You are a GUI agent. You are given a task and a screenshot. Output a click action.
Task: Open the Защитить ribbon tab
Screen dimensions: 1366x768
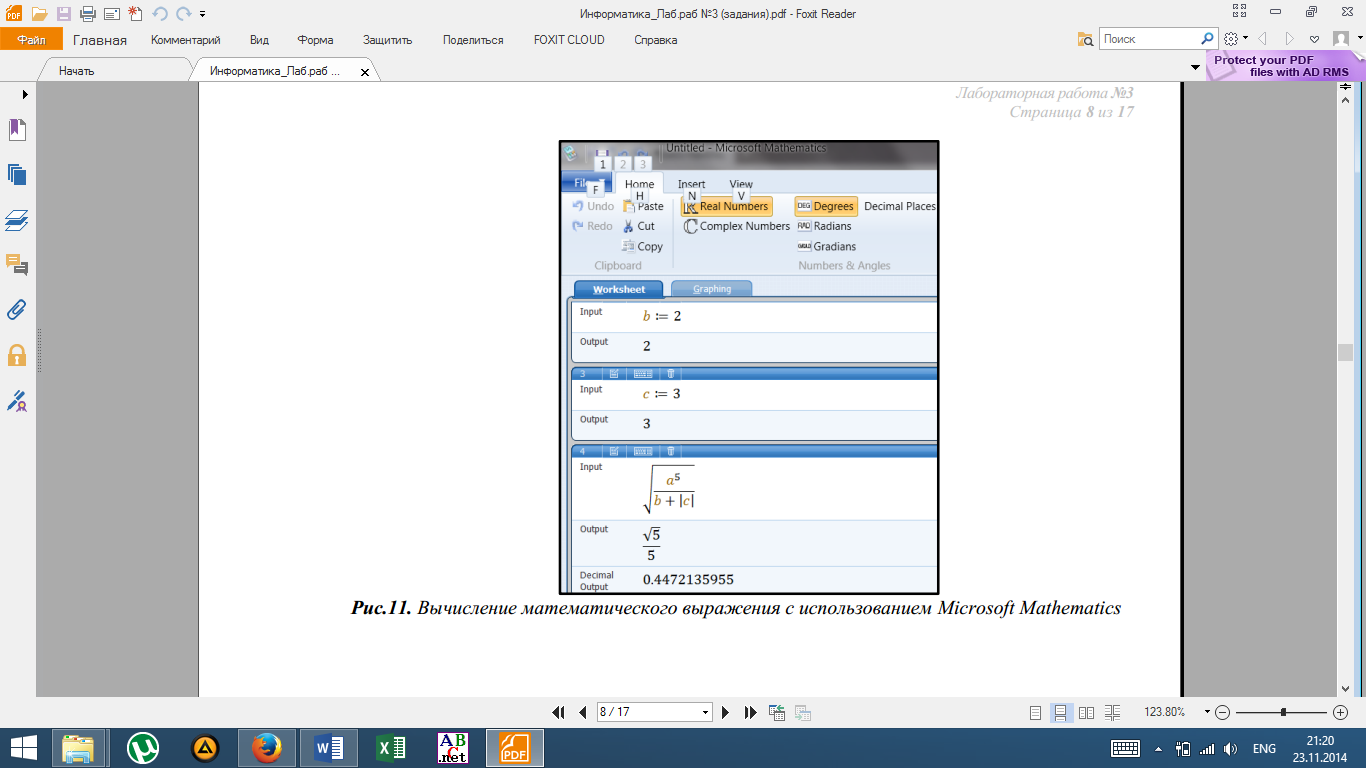(388, 40)
